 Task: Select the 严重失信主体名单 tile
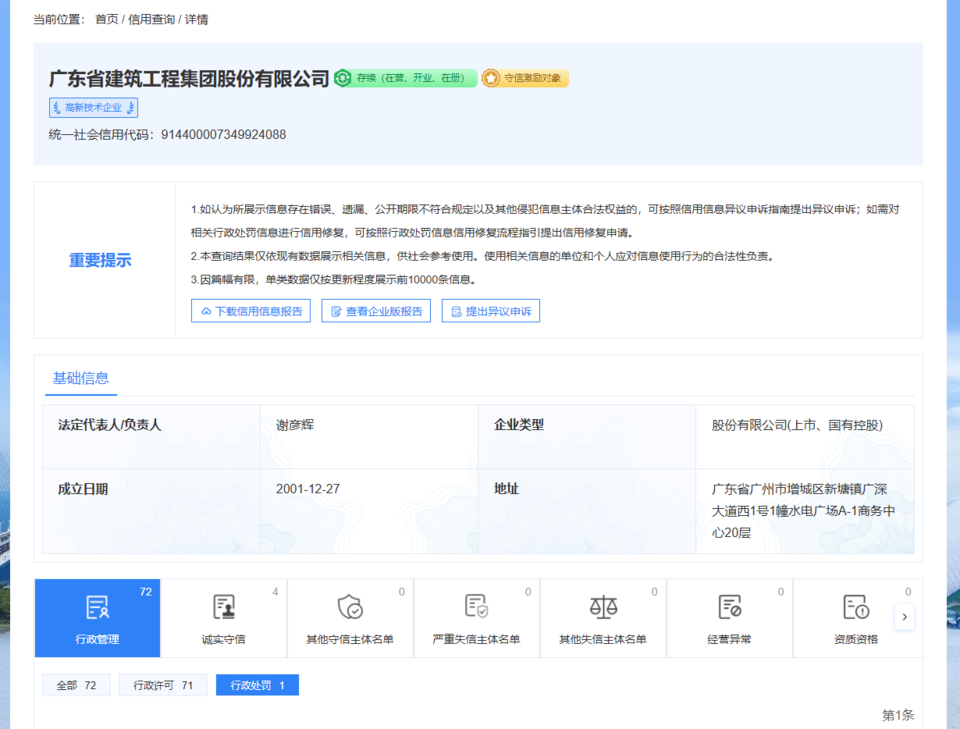click(476, 618)
